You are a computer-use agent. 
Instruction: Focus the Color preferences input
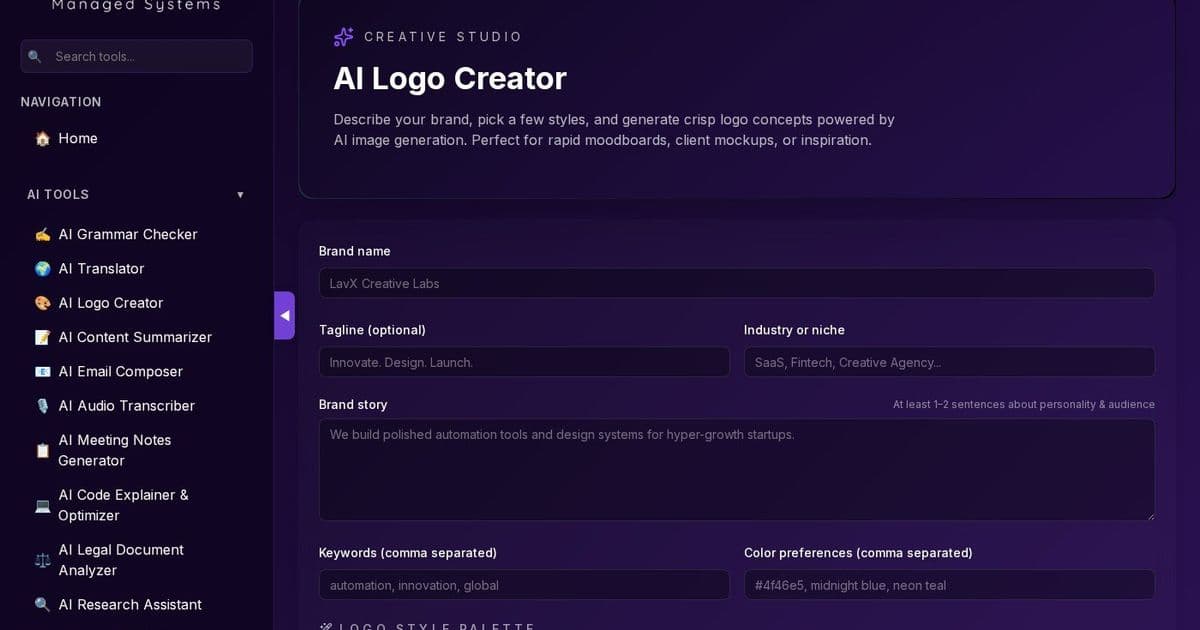[x=948, y=585]
